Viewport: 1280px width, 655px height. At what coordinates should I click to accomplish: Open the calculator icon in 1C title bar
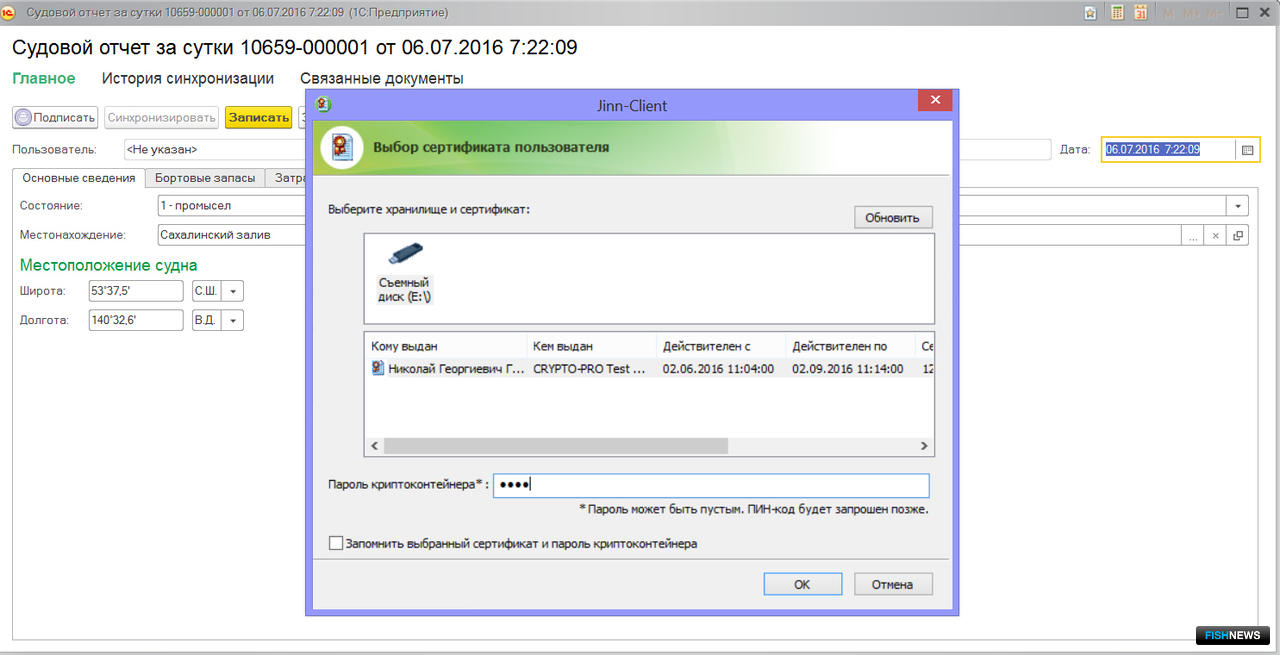point(1117,13)
